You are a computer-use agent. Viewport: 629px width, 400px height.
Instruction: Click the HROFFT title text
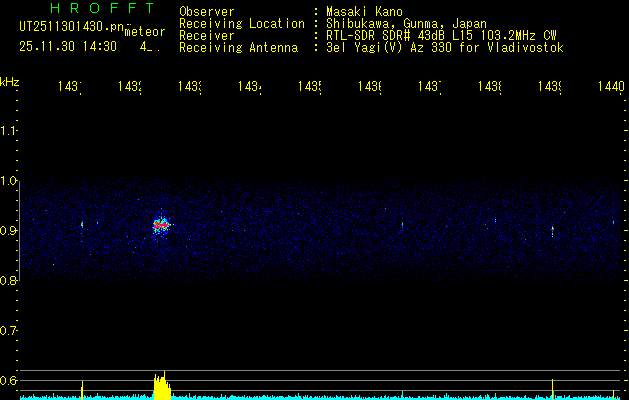[x=102, y=8]
